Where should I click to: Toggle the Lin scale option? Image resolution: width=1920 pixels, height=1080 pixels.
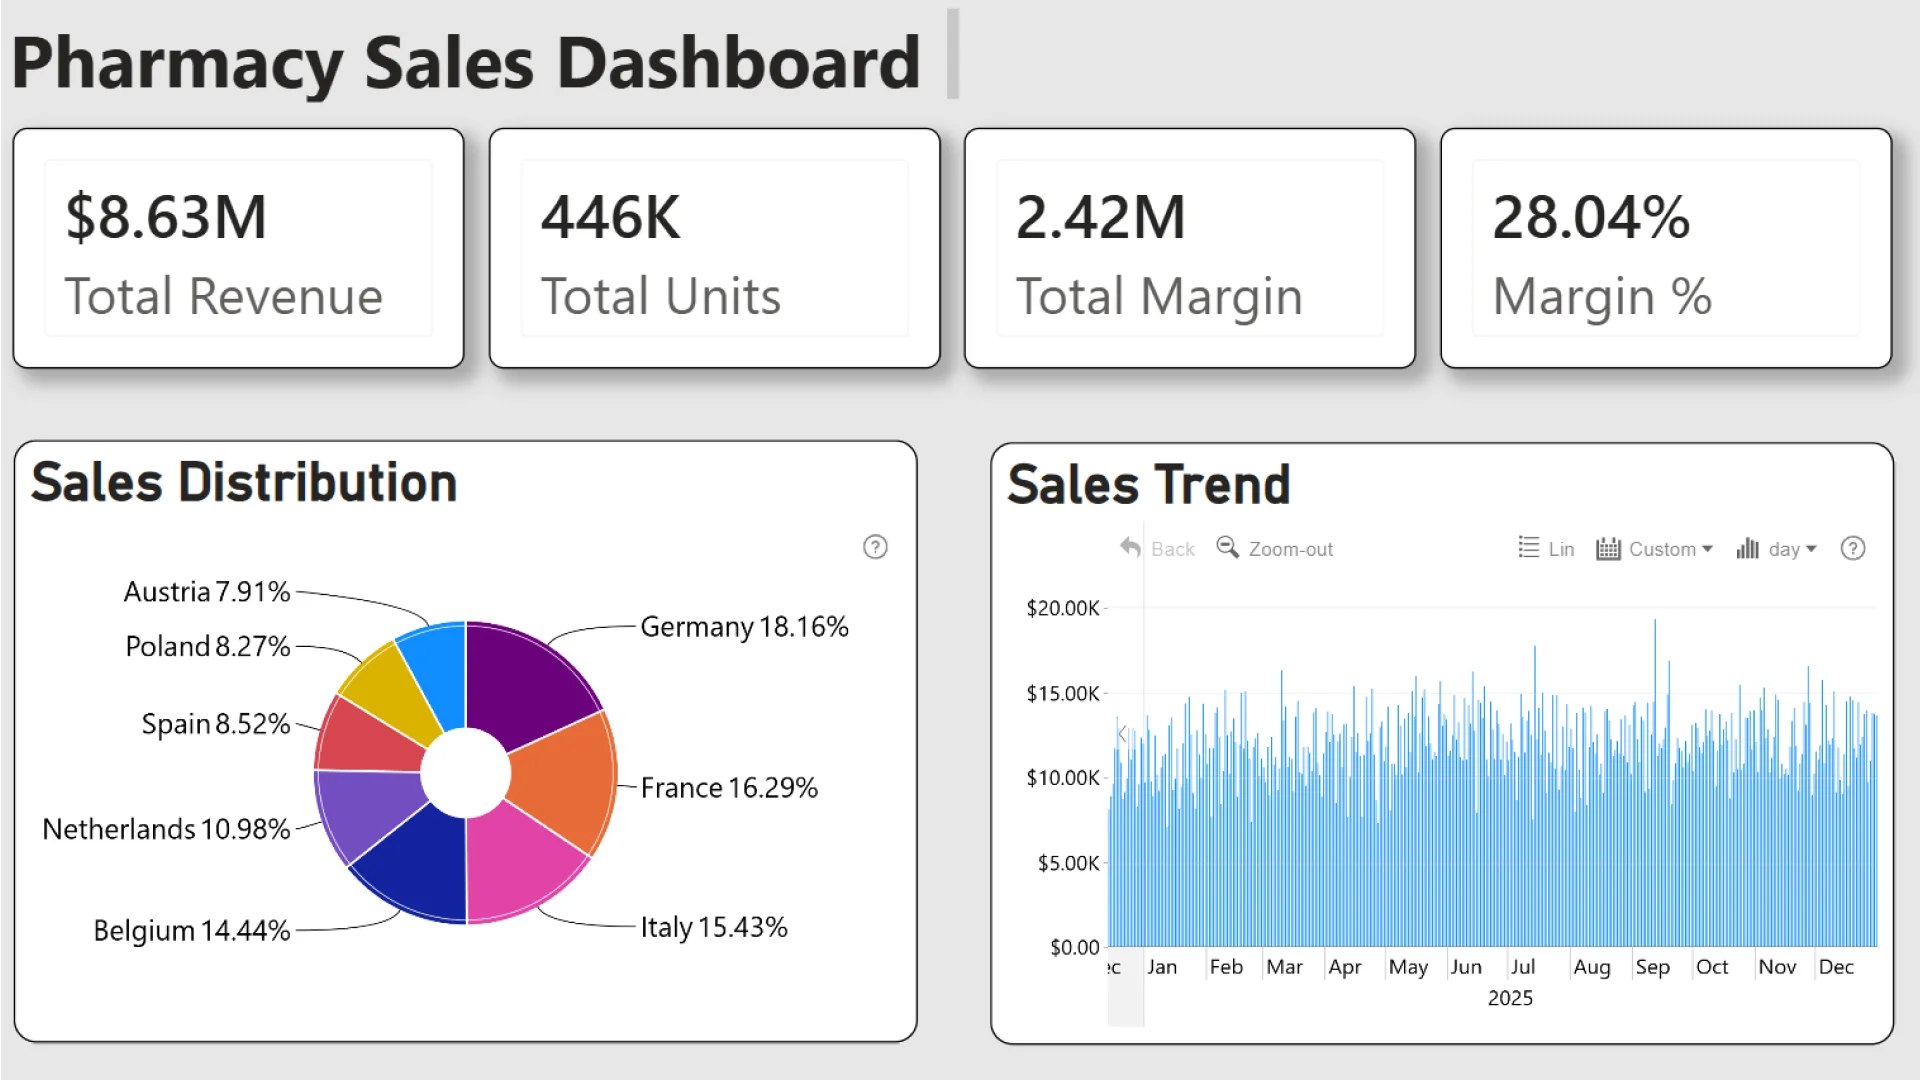click(x=1560, y=549)
